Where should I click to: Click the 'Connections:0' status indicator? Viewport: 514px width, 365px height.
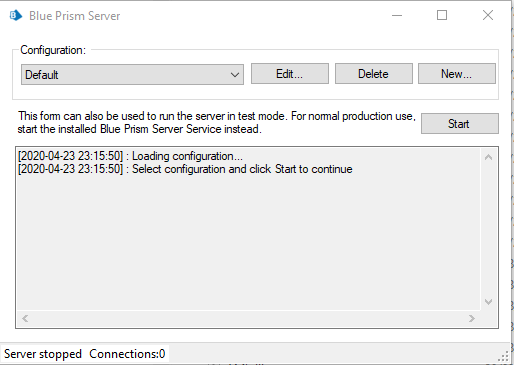(x=127, y=354)
